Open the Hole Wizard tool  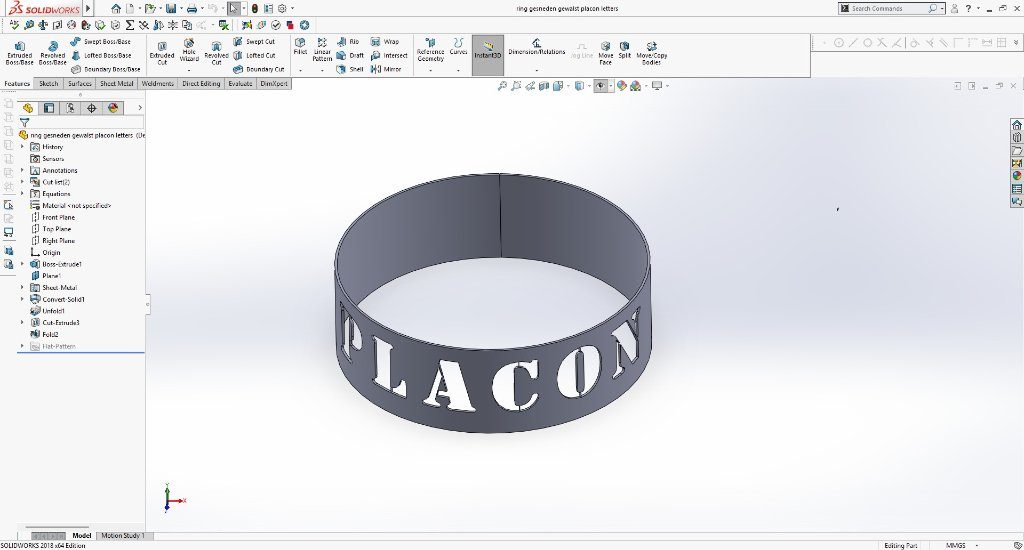tap(189, 51)
